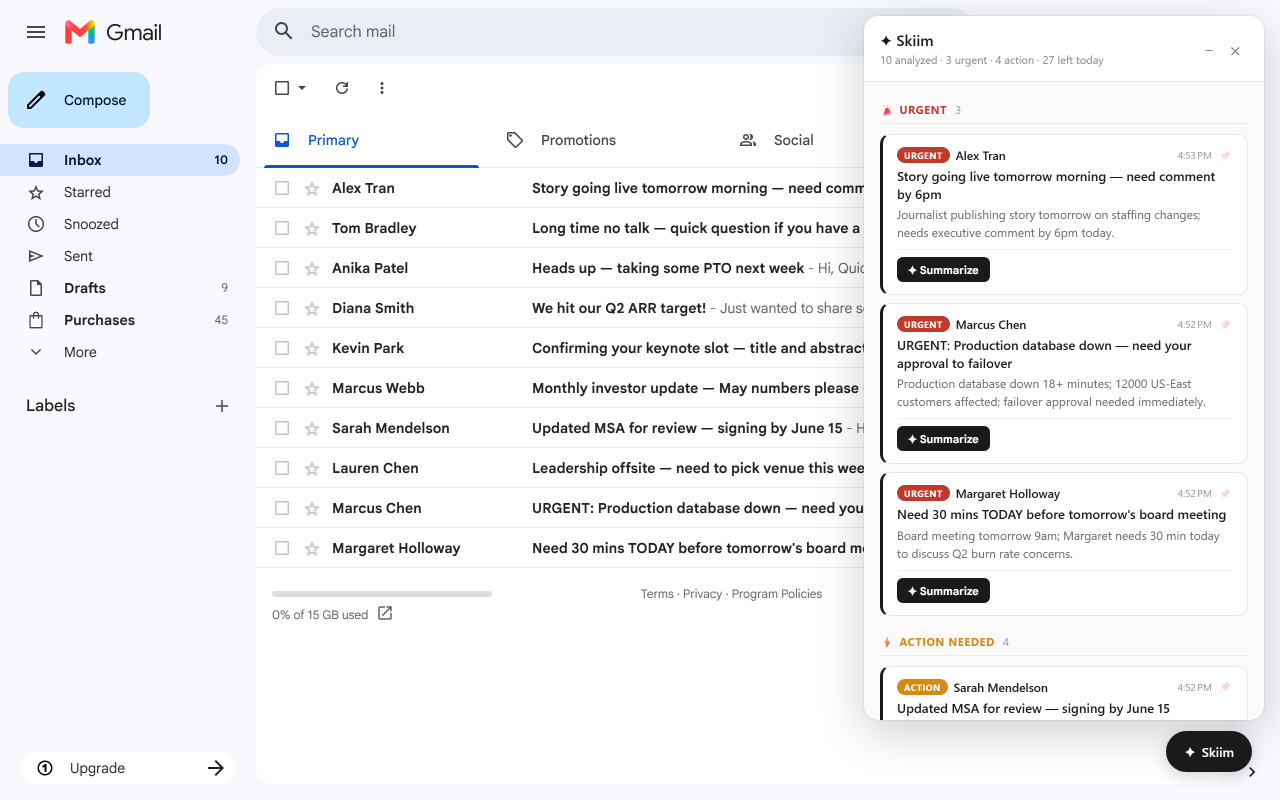Click the Terms link

click(657, 594)
